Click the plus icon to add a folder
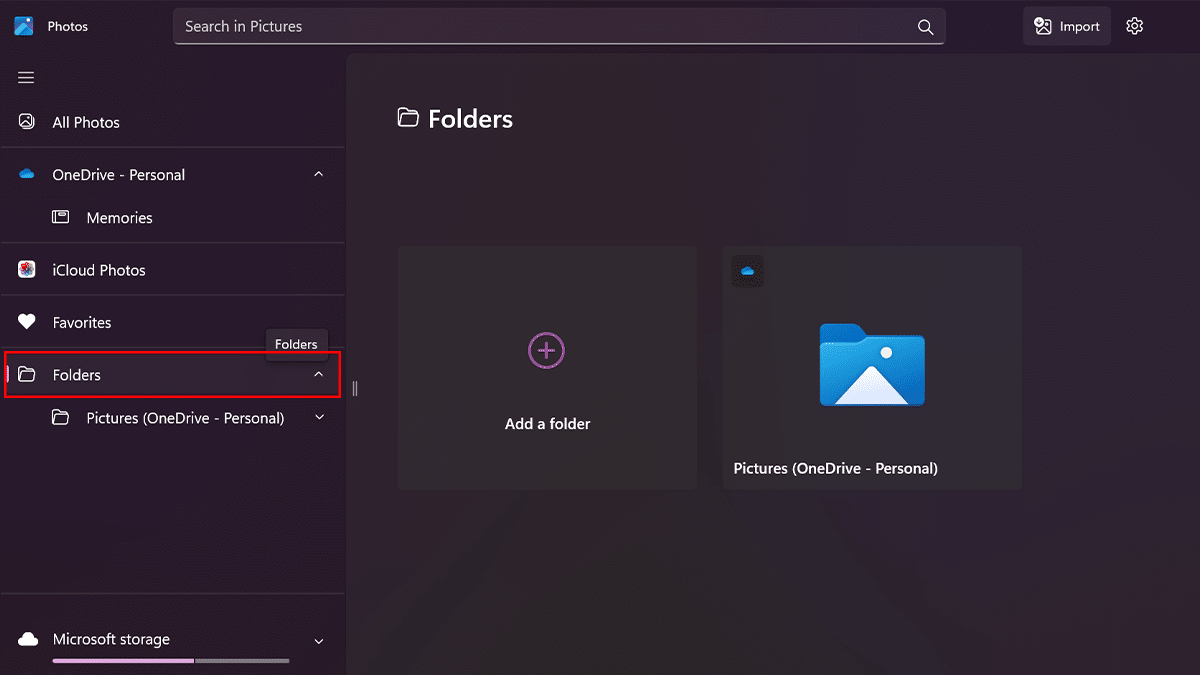The height and width of the screenshot is (675, 1200). pos(547,350)
